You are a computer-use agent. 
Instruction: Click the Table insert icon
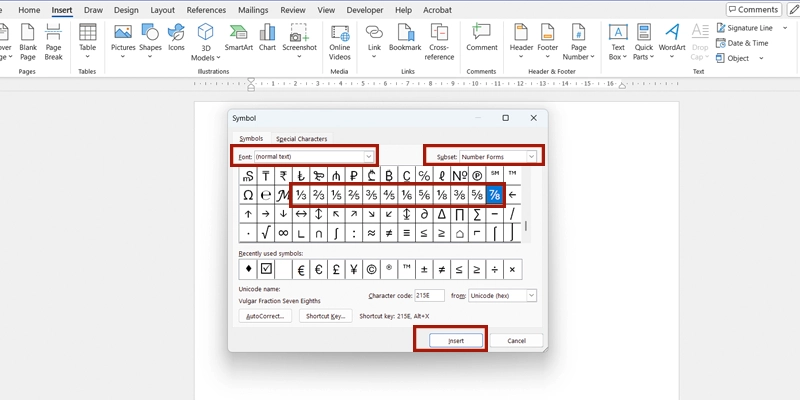pos(88,37)
